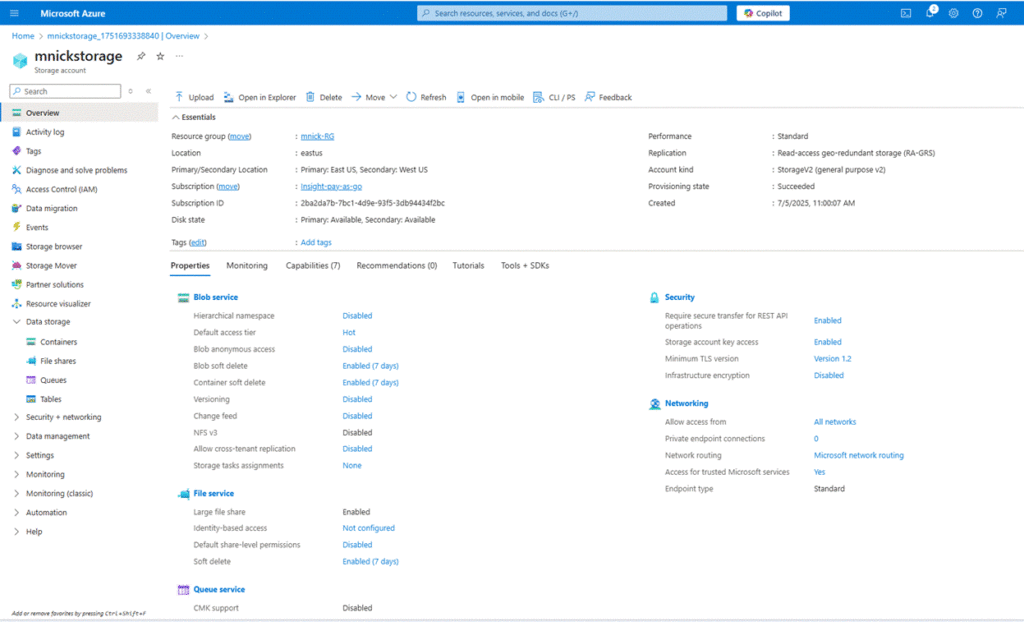
Task: Expand Security + networking in the sidebar
Action: (63, 417)
